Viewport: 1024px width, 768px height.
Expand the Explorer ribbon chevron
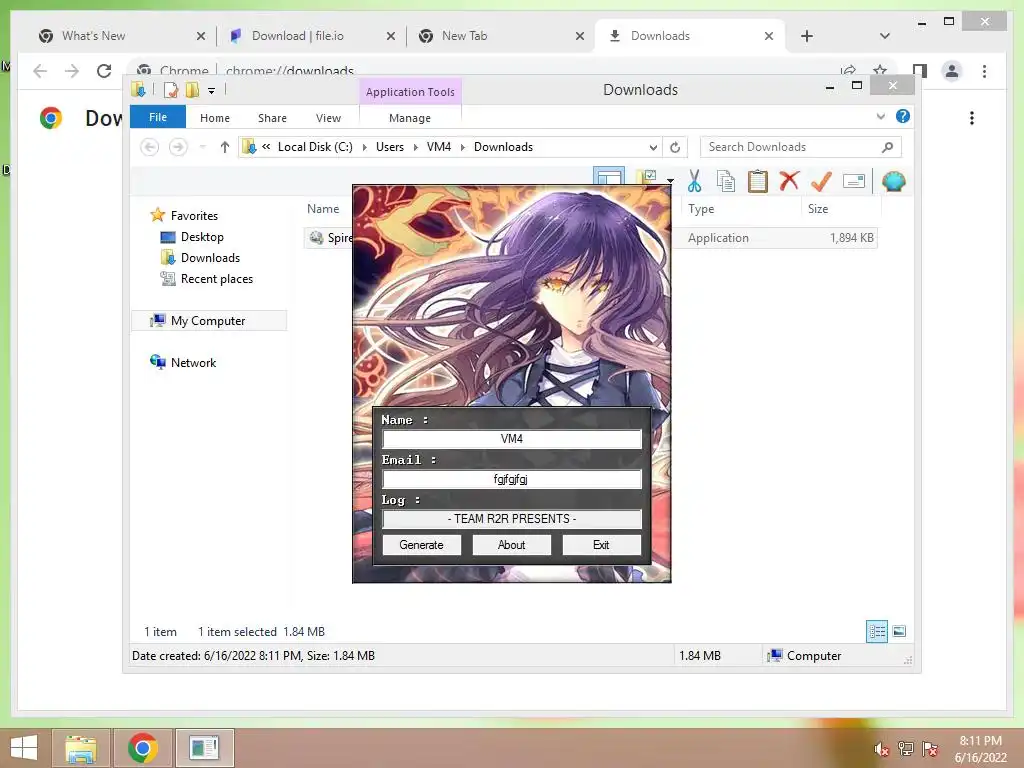(880, 116)
